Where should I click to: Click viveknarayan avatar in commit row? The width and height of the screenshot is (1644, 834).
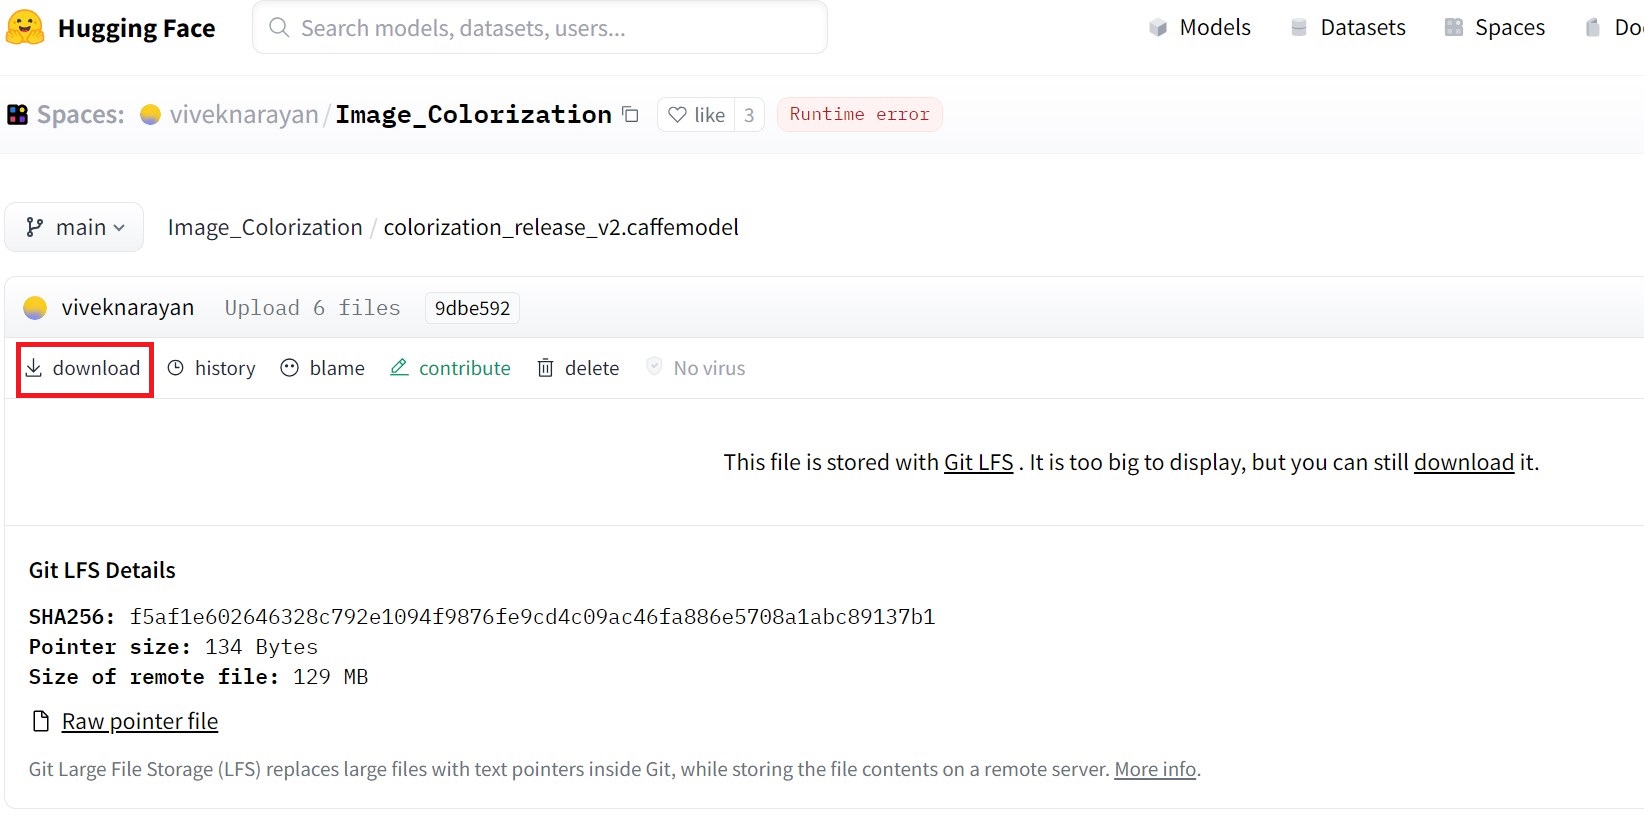click(x=35, y=308)
